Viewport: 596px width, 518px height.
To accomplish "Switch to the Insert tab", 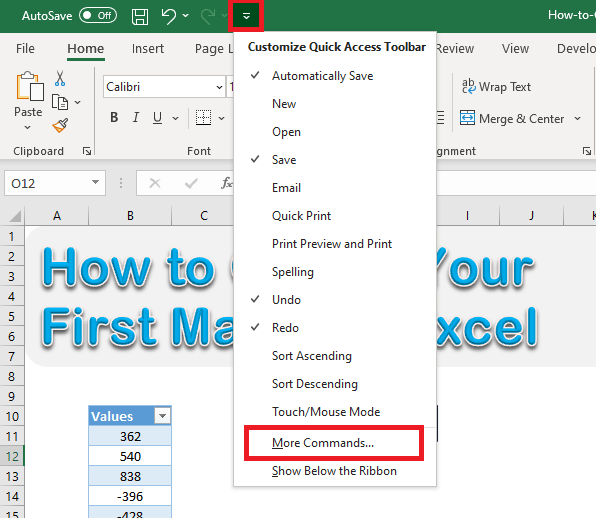I will (147, 49).
